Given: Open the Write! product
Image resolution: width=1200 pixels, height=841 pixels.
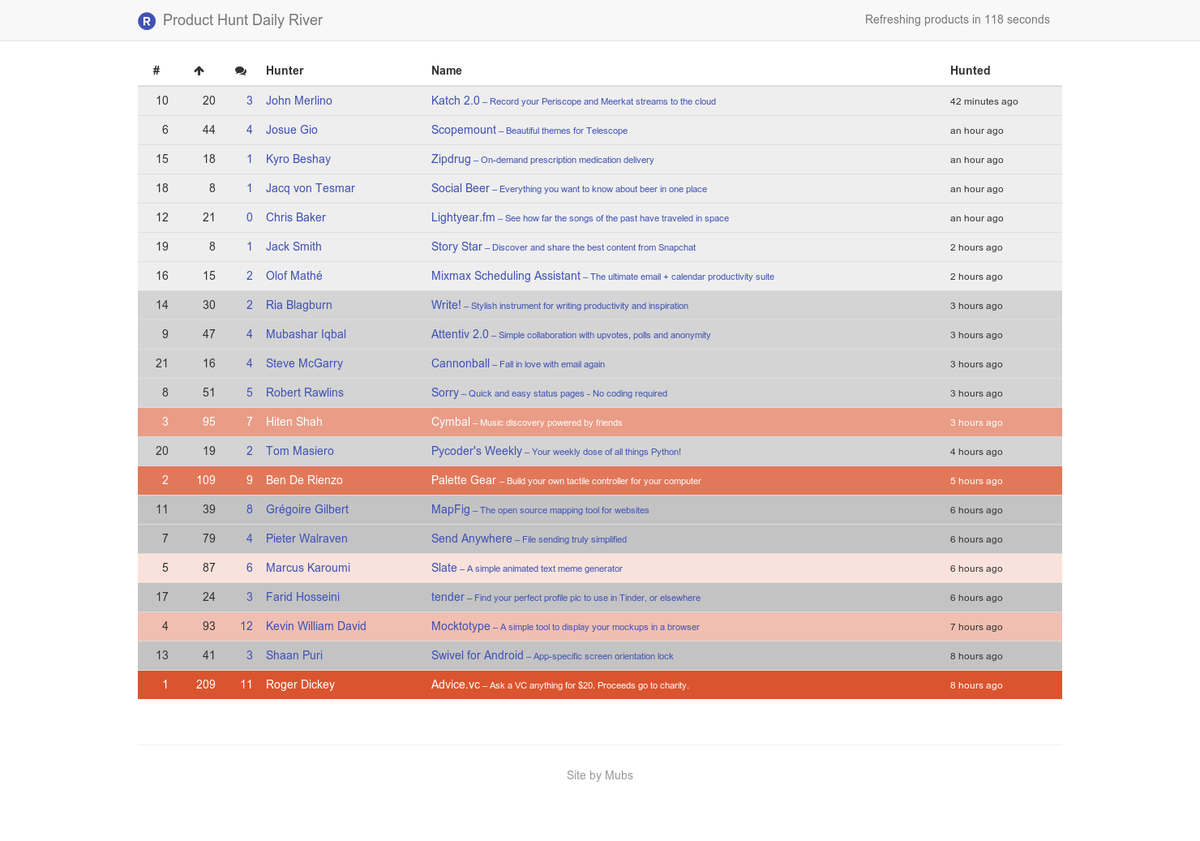Looking at the screenshot, I should click(x=446, y=305).
